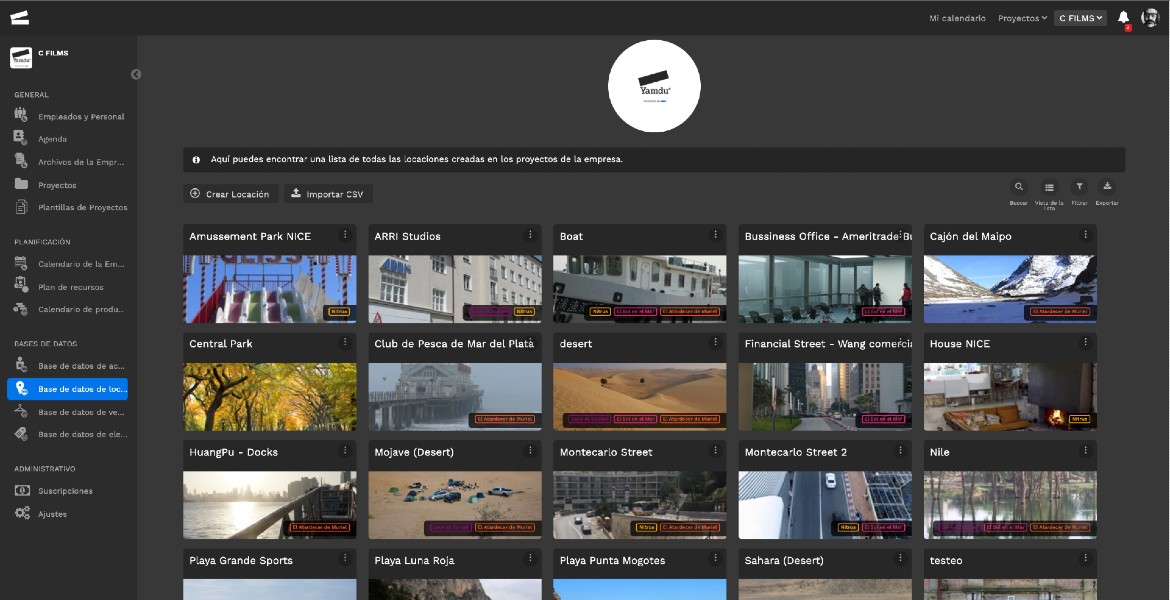Open options menu for ARRI Studios
Image resolution: width=1170 pixels, height=600 pixels.
point(530,235)
